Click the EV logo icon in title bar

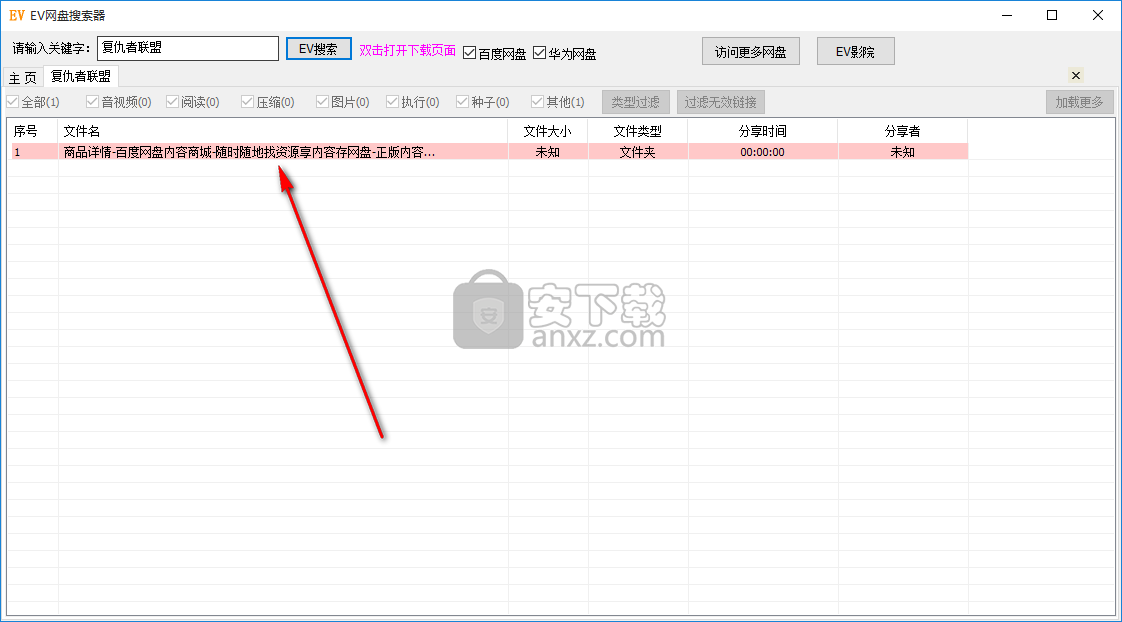(16, 15)
